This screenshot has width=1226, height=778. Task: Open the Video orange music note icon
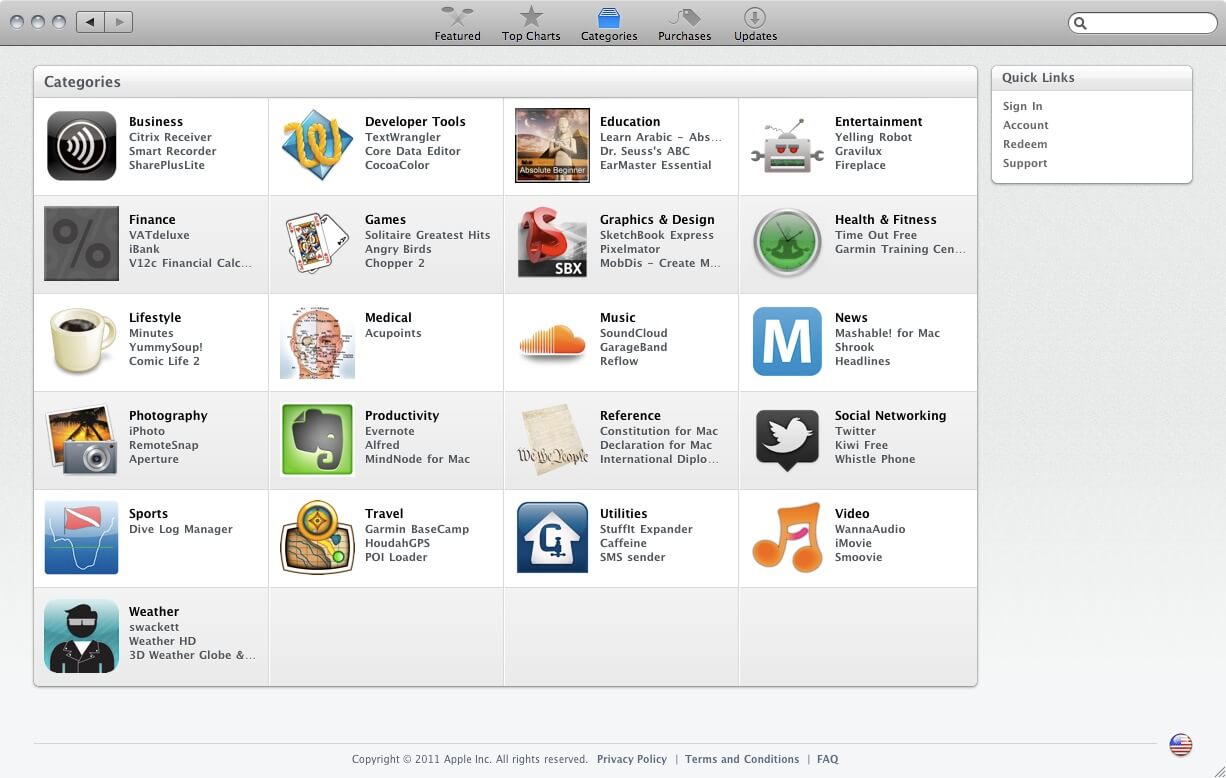(x=787, y=537)
